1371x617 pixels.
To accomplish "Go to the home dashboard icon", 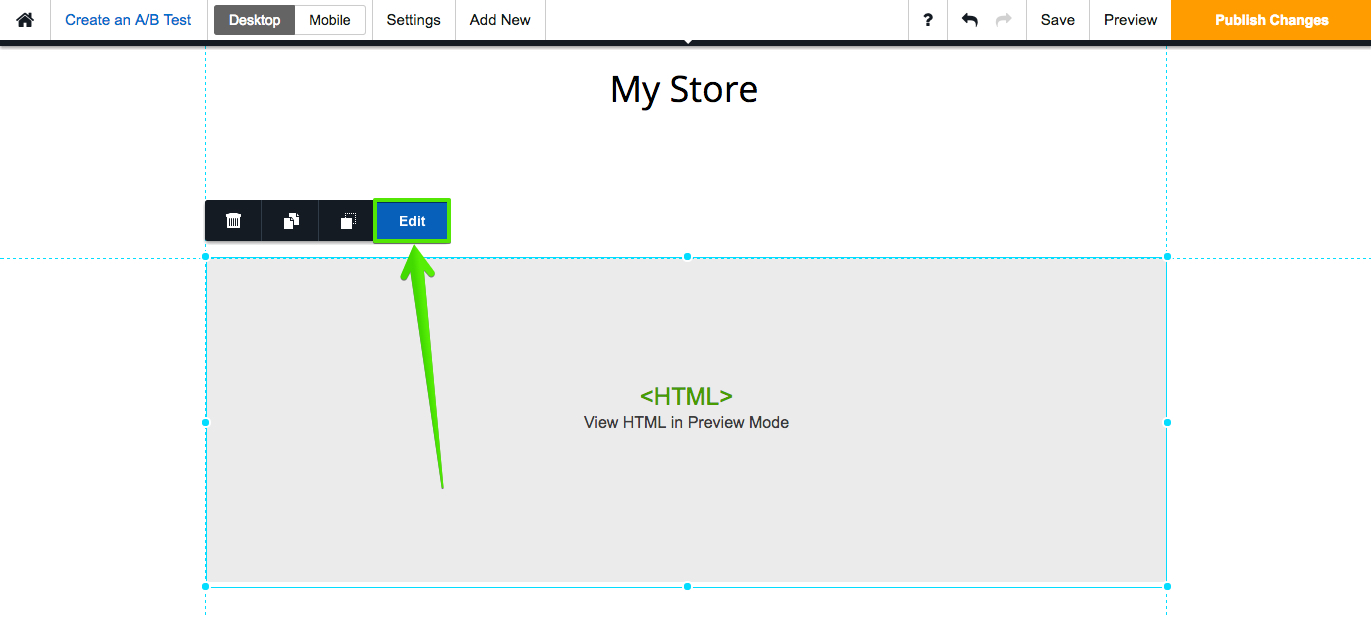I will (x=25, y=20).
